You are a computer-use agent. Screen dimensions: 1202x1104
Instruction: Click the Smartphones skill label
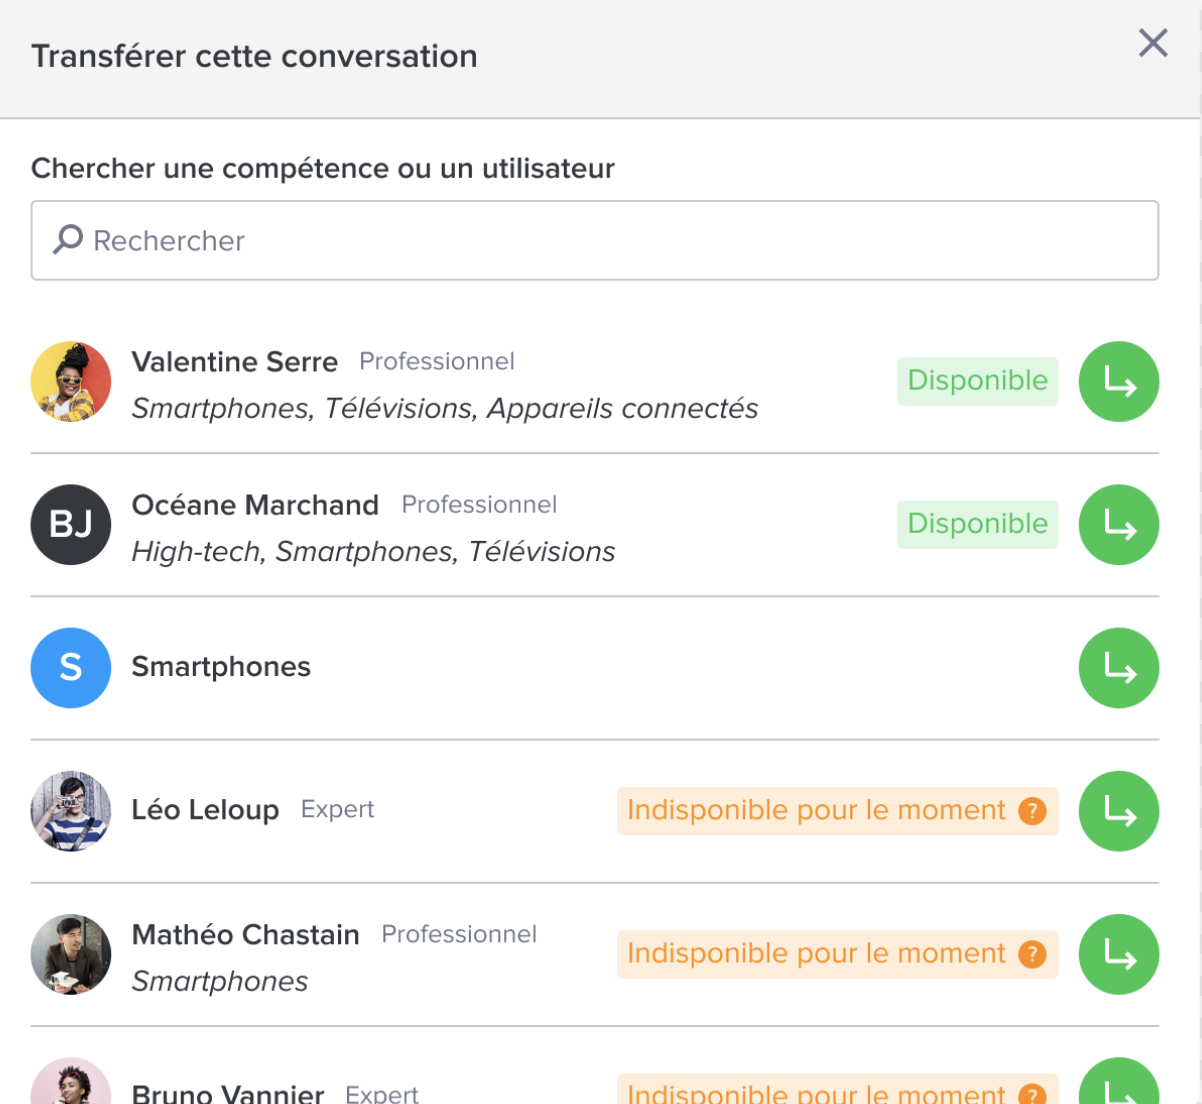click(221, 667)
